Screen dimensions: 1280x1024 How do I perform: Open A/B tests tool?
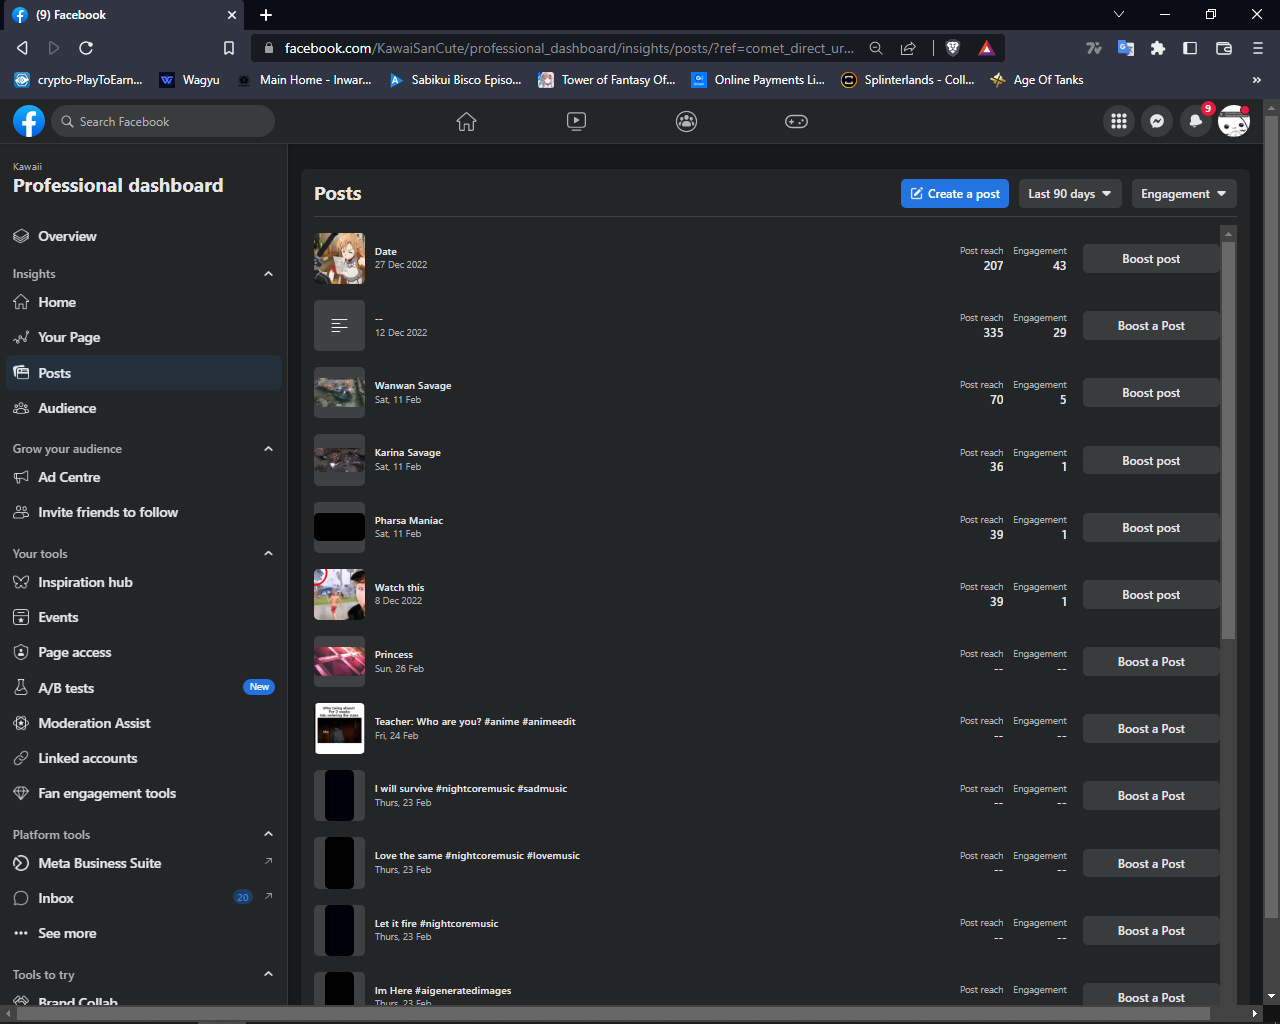tap(144, 688)
